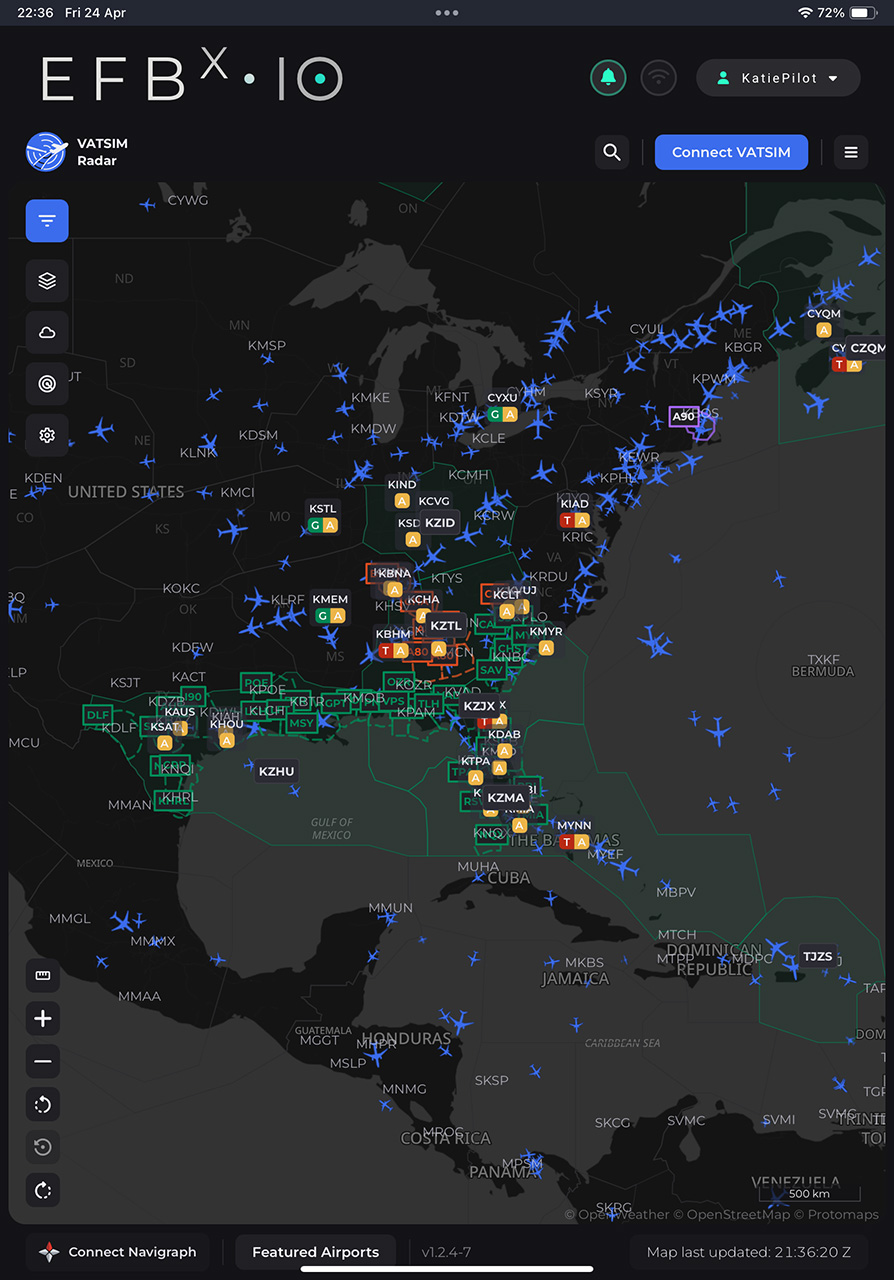Select the KZHU center sector label
The image size is (894, 1280).
pos(276,771)
